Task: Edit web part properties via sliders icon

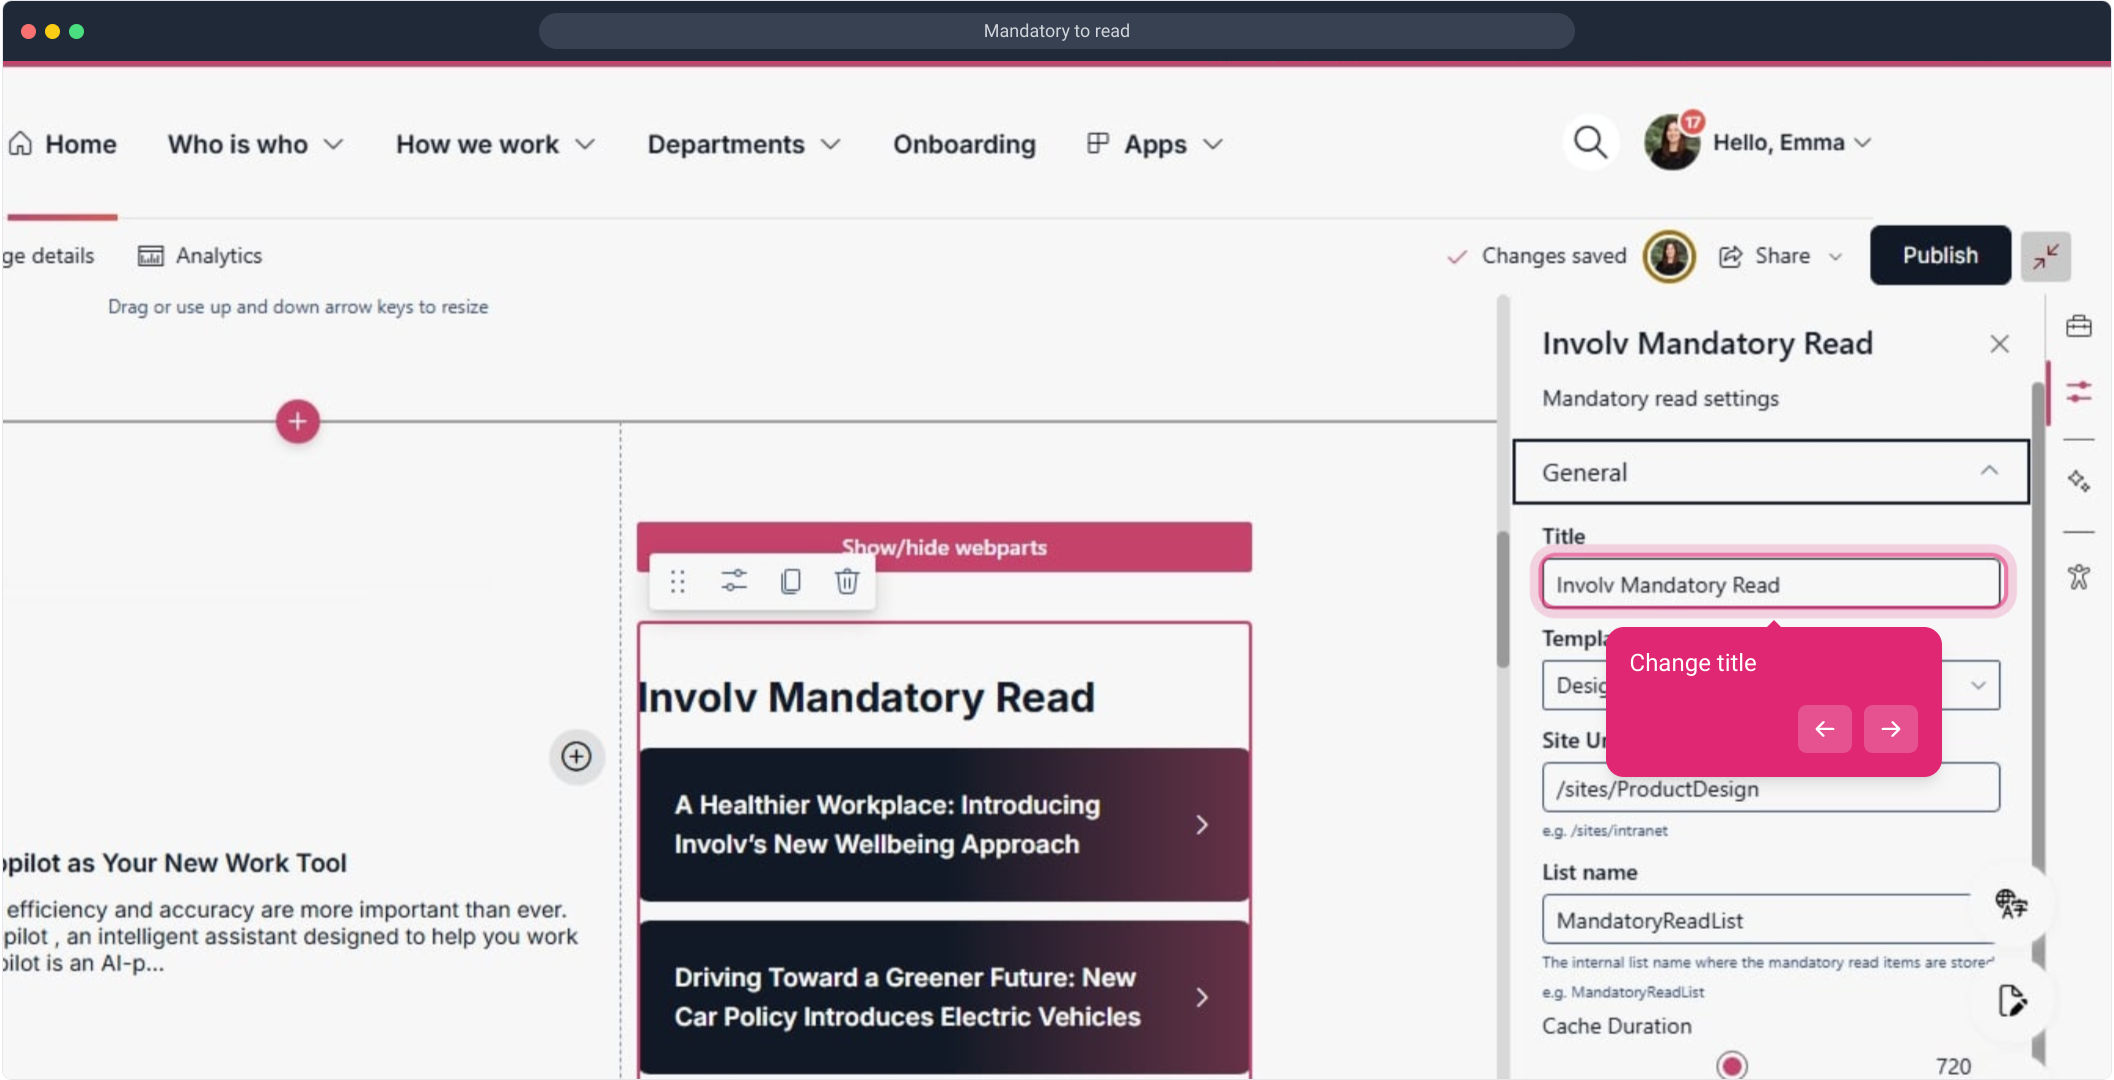Action: point(734,581)
